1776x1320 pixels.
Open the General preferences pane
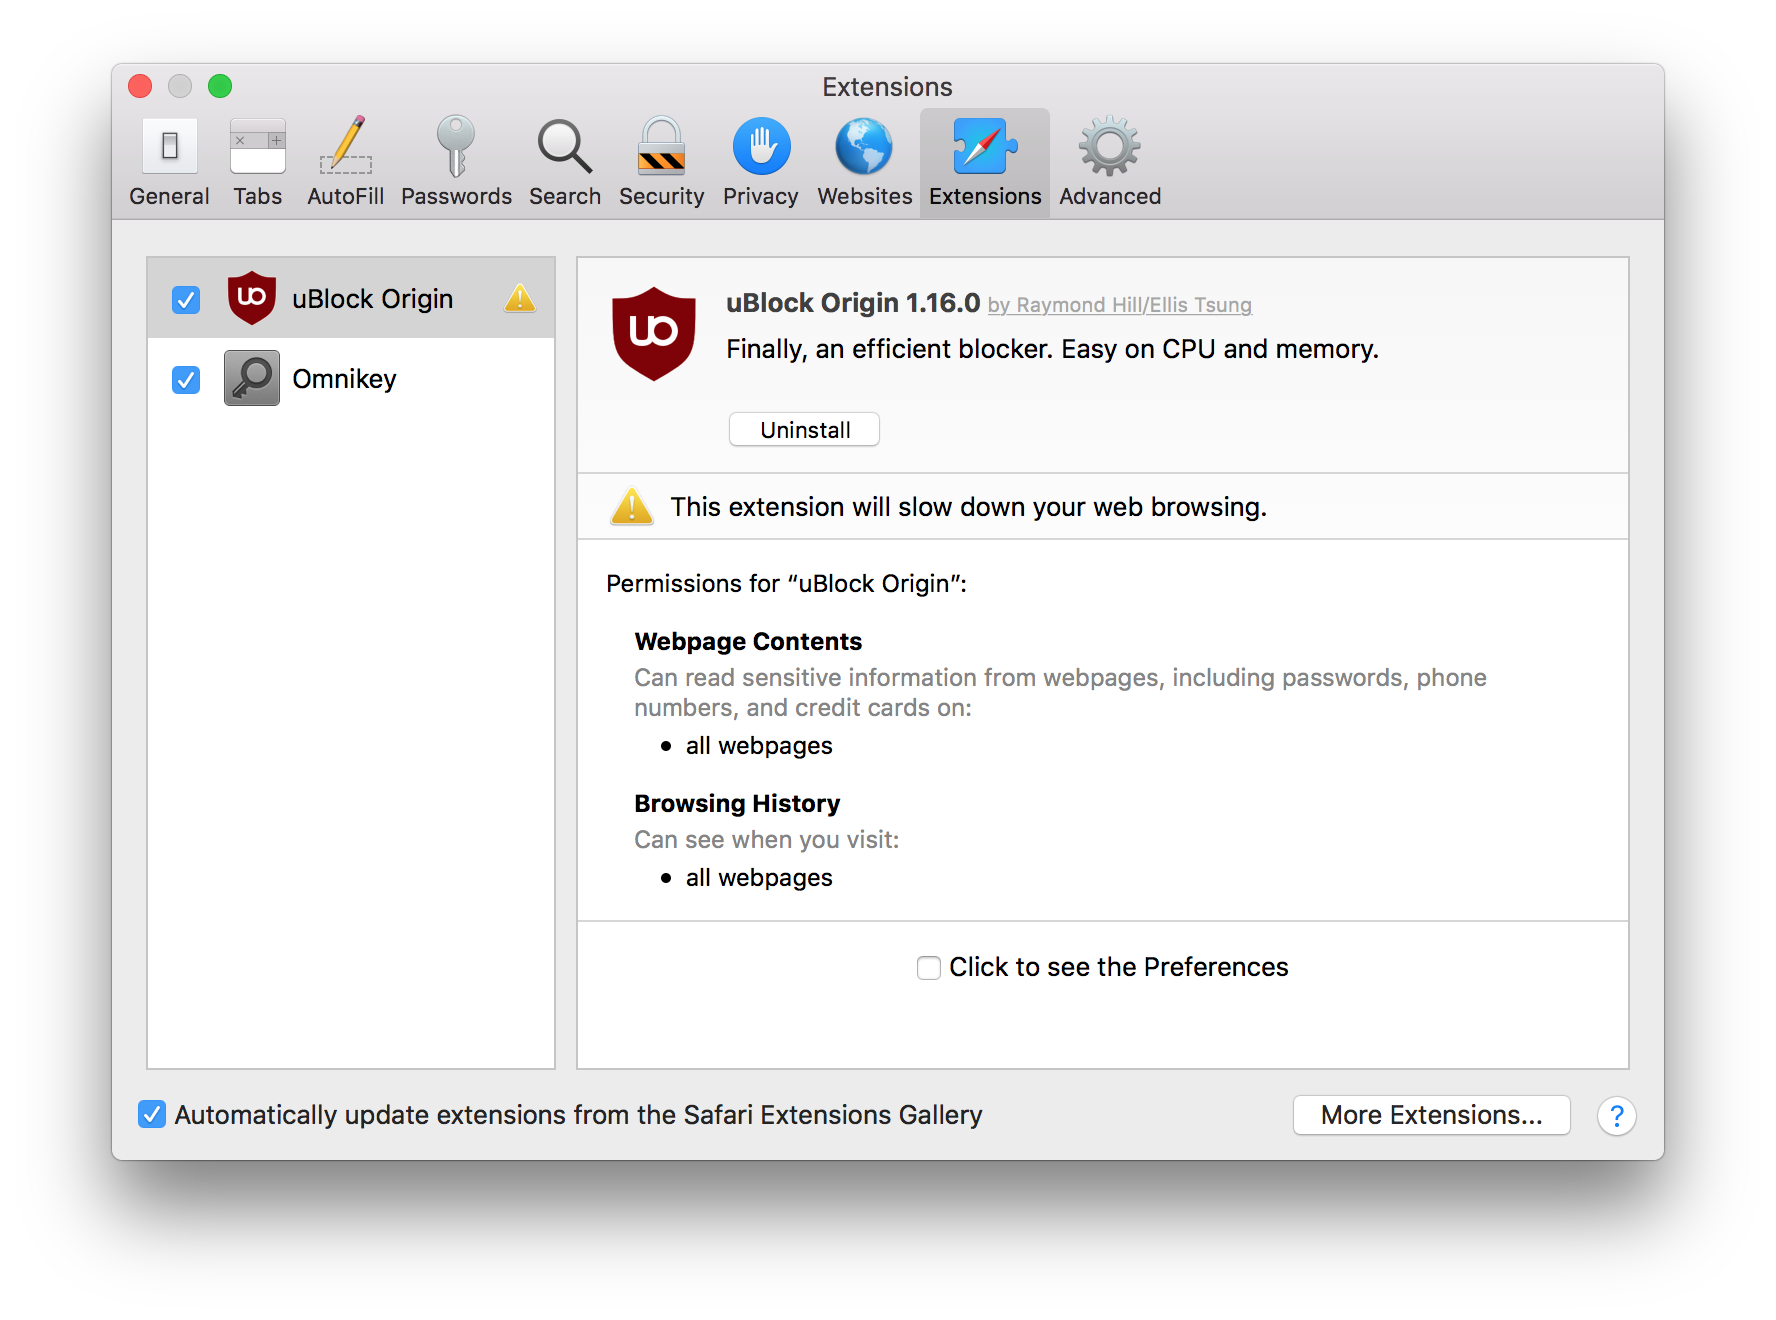(169, 162)
